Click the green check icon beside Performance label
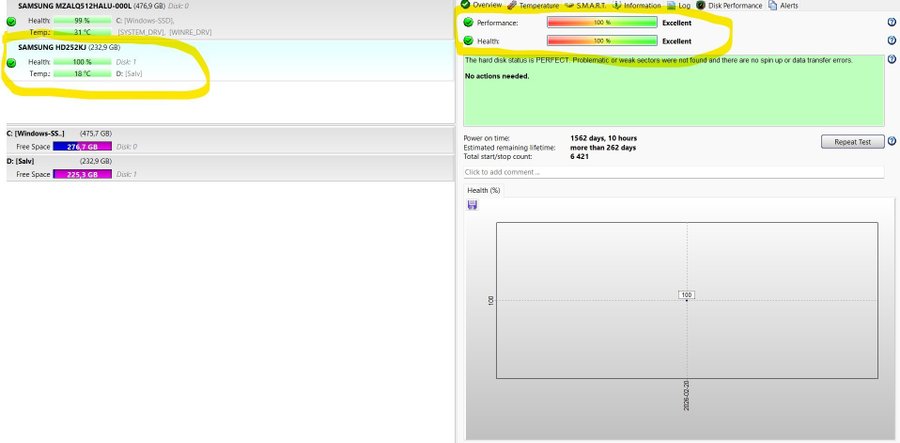900x443 pixels. 468,22
